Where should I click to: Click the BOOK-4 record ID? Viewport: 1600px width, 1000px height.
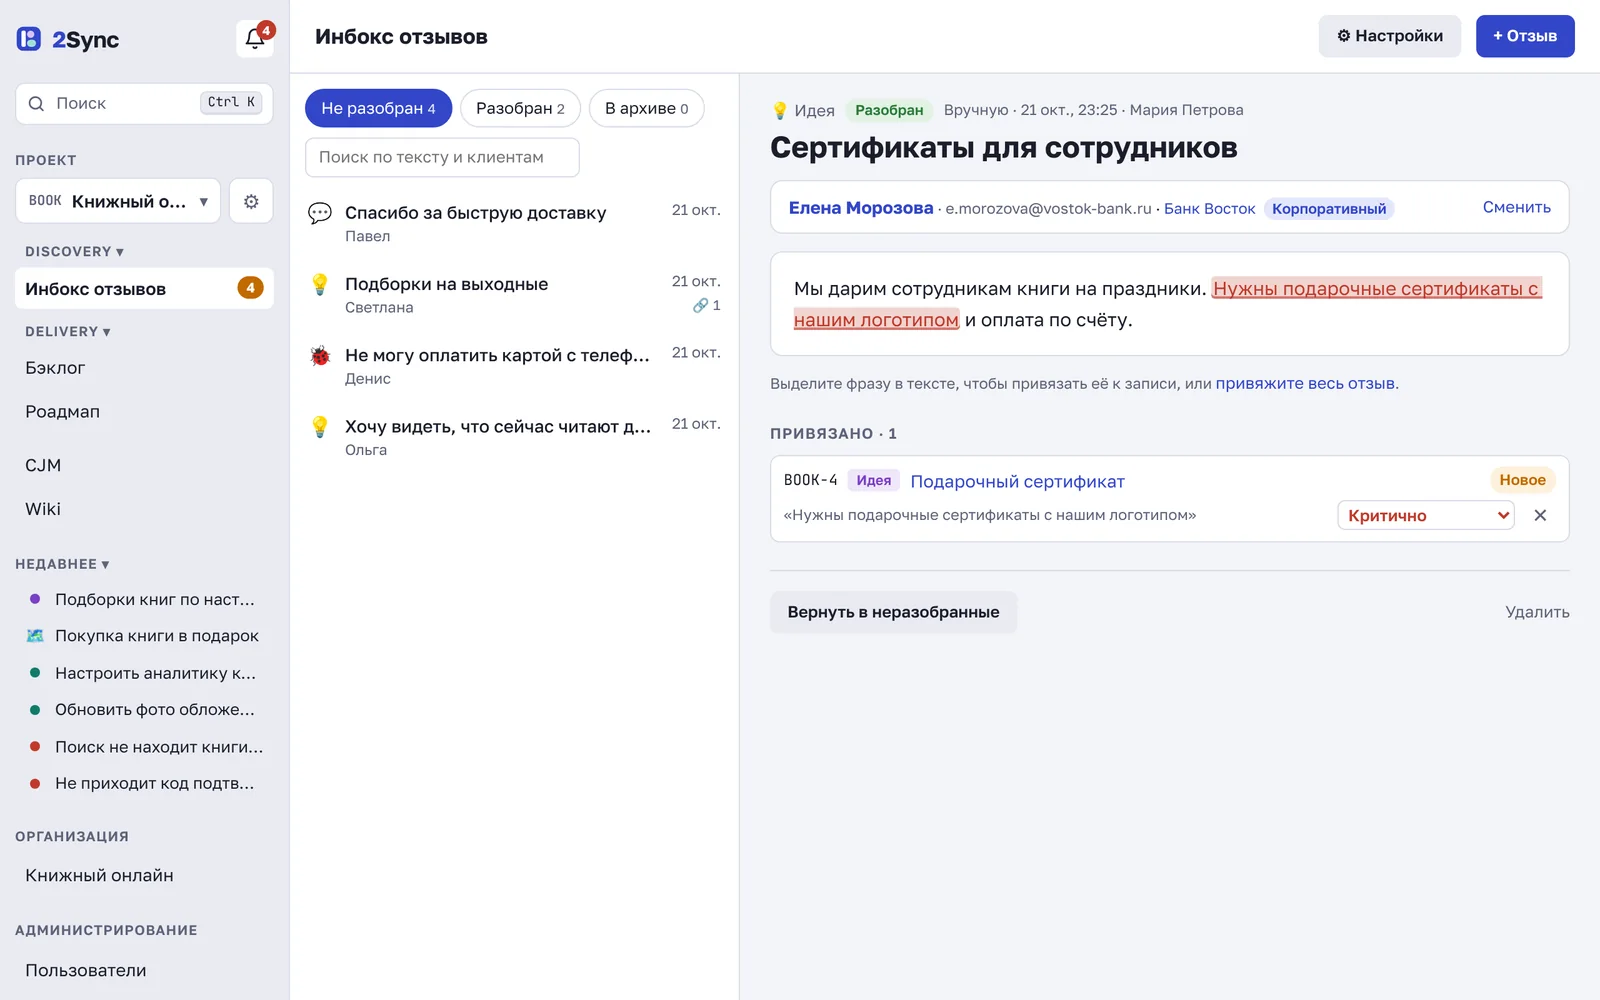[x=810, y=480]
